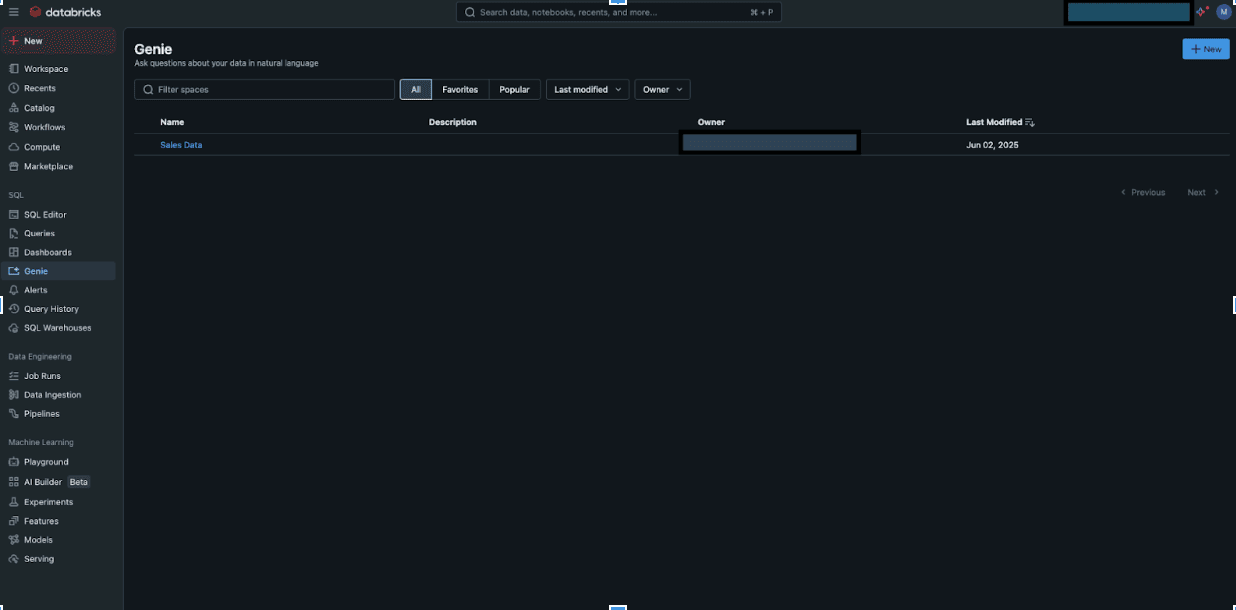This screenshot has width=1236, height=610.
Task: Open the Databricks Assistant sparkle icon
Action: [x=1202, y=12]
